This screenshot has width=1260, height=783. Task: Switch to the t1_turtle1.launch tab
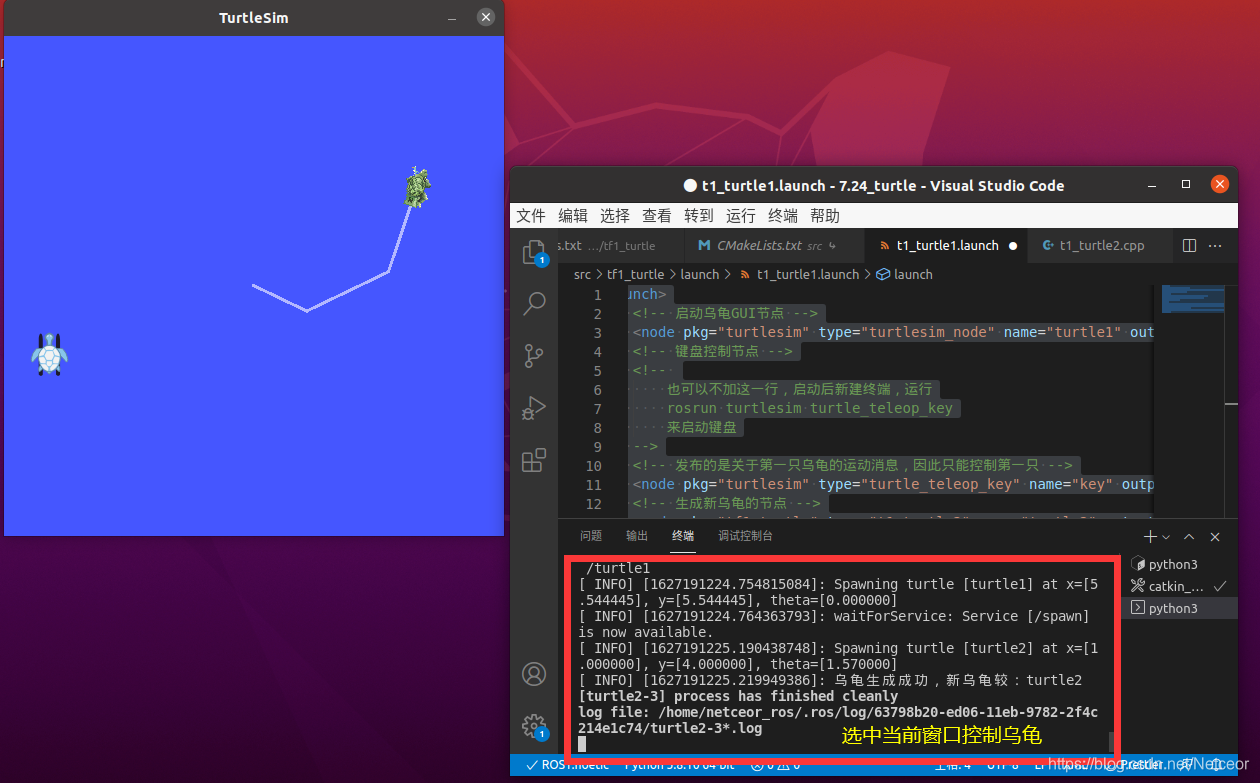tap(946, 245)
